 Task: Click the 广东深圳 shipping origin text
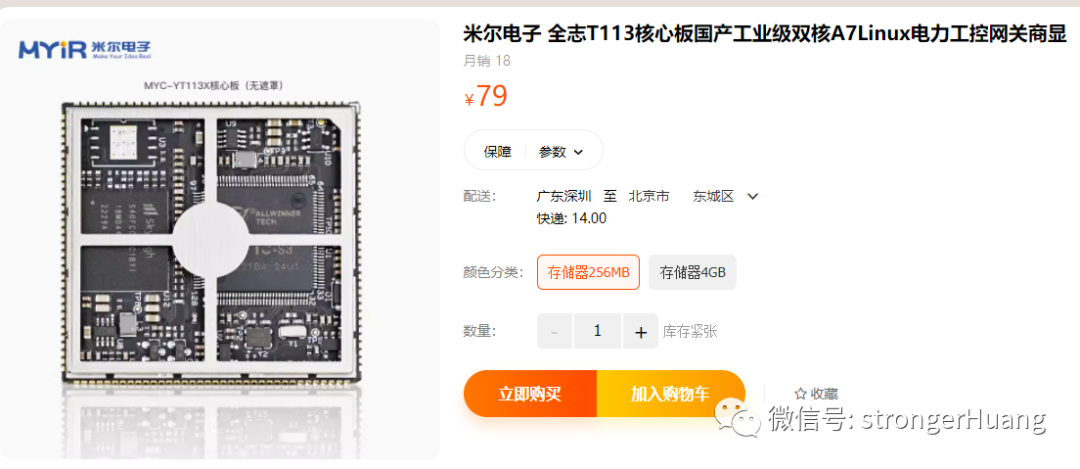click(564, 196)
